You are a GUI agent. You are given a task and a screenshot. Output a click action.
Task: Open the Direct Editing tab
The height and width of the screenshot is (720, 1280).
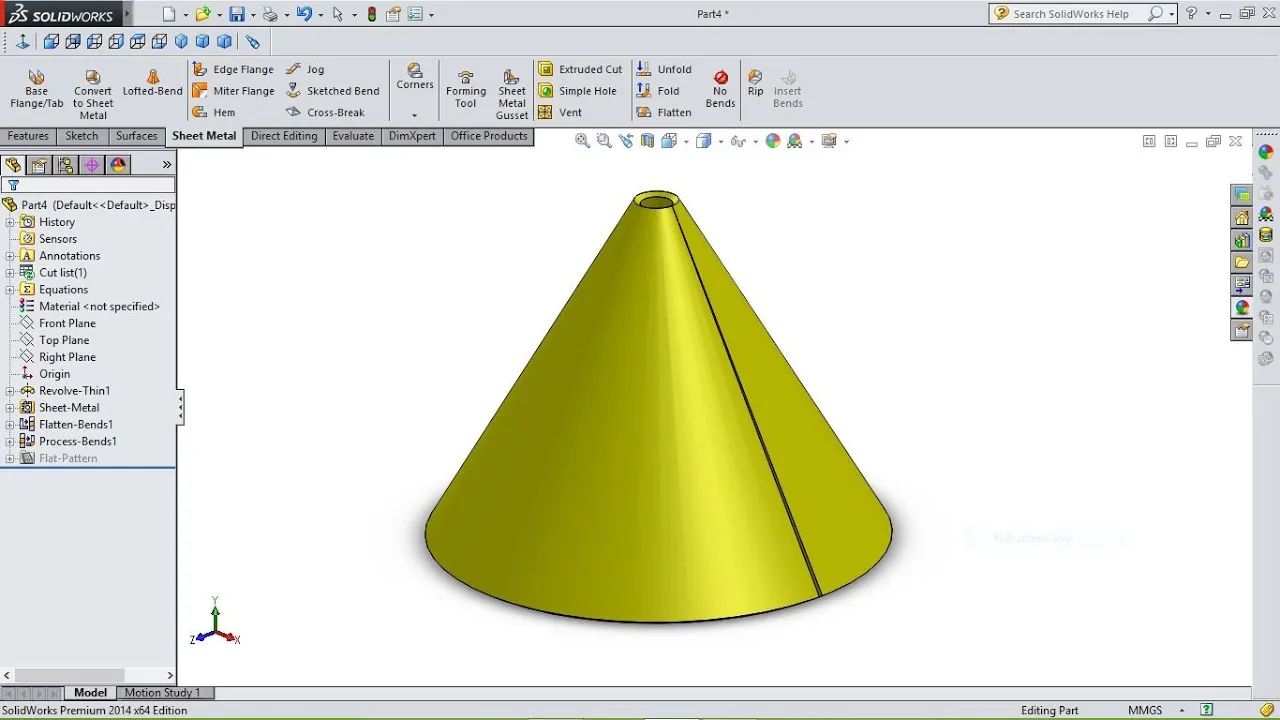tap(284, 137)
